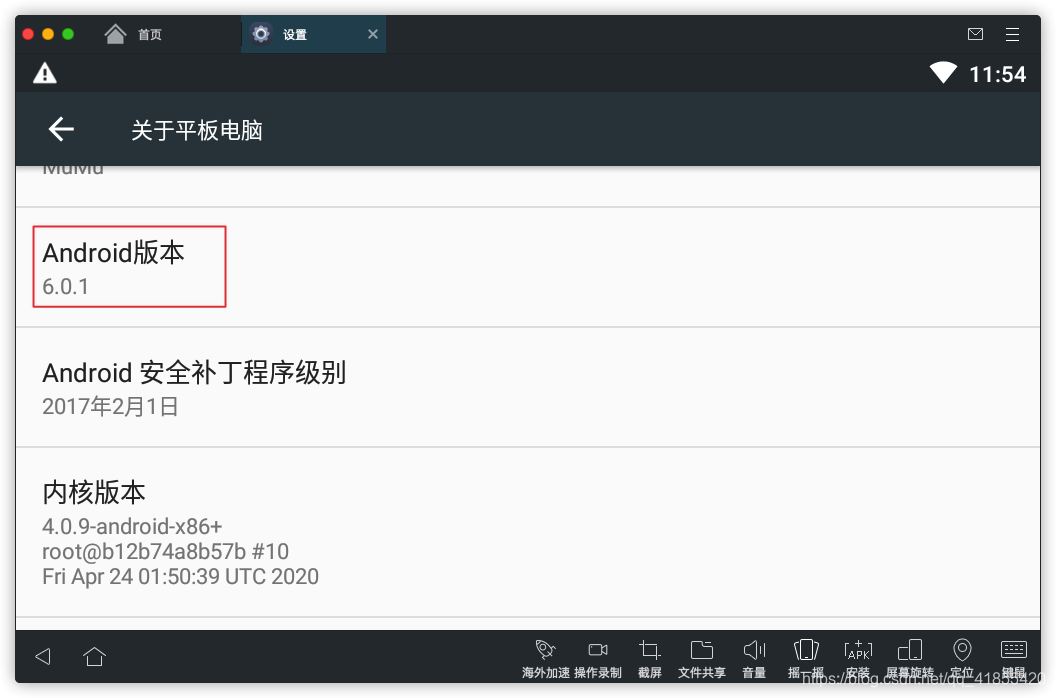Tap the Android版本 6.0.1 entry
This screenshot has height=698, width=1056.
click(528, 267)
